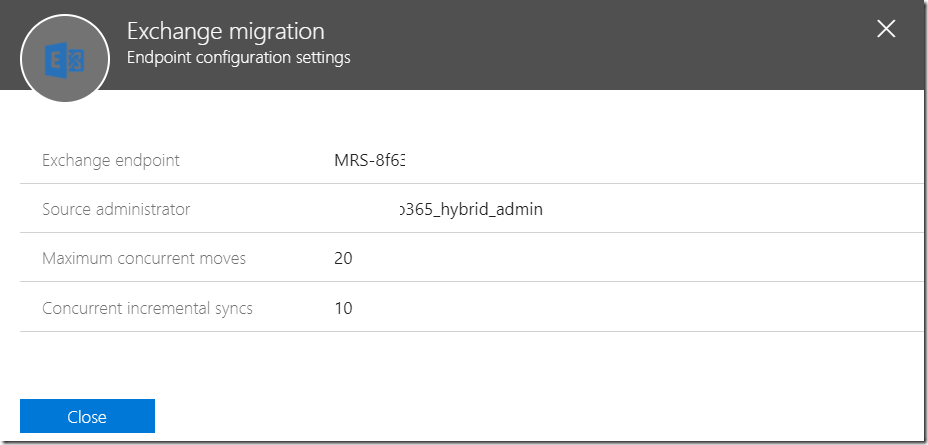Select the value 10 for incremental syncs

pos(343,308)
